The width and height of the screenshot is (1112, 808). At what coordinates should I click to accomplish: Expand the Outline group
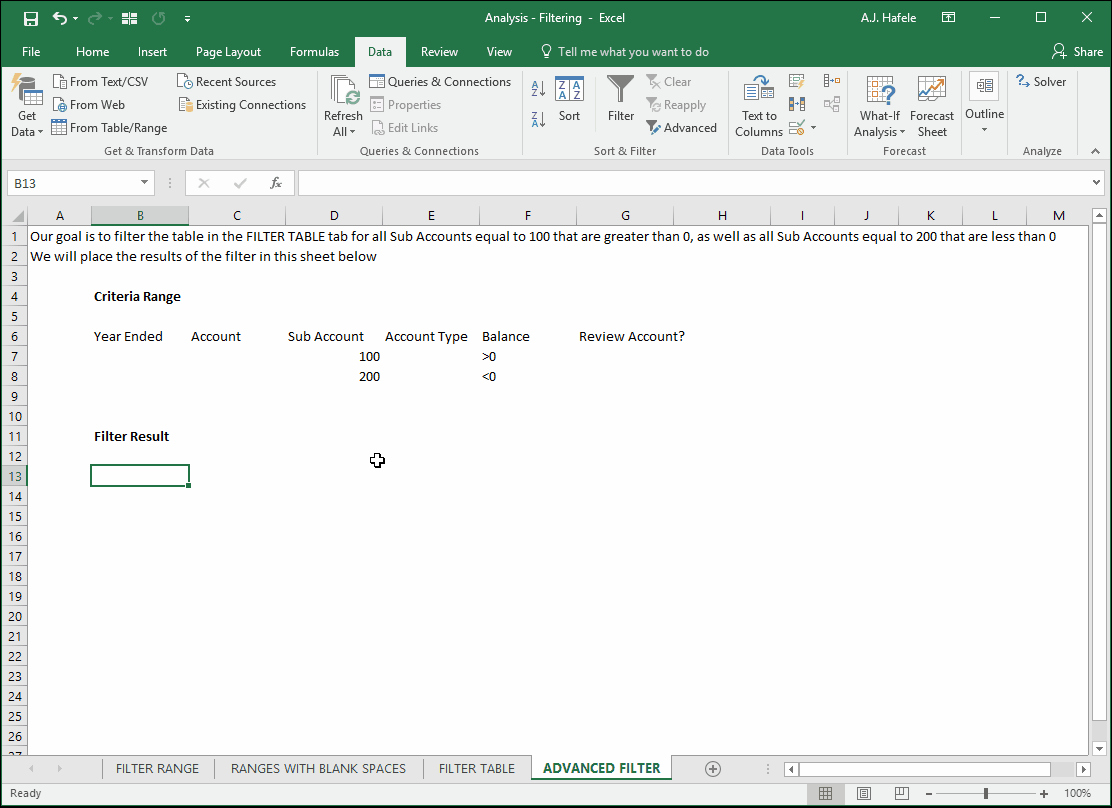click(x=984, y=104)
